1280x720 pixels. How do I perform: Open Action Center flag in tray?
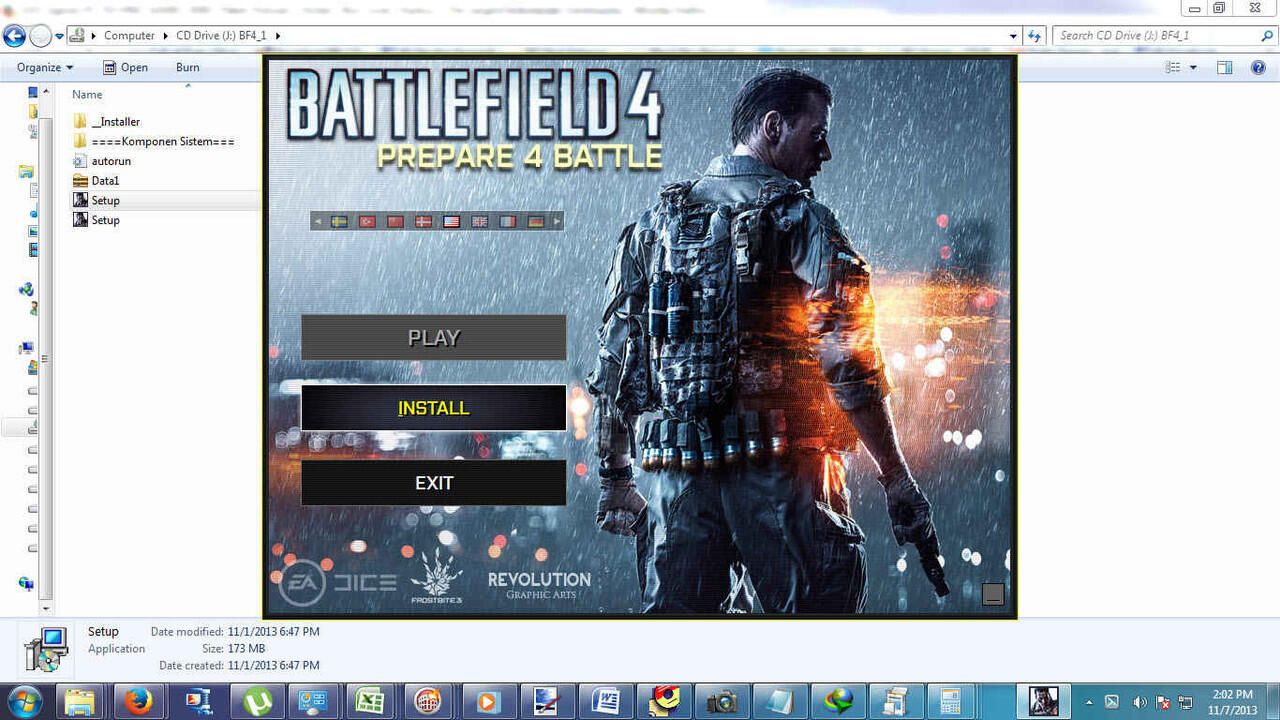(1162, 702)
